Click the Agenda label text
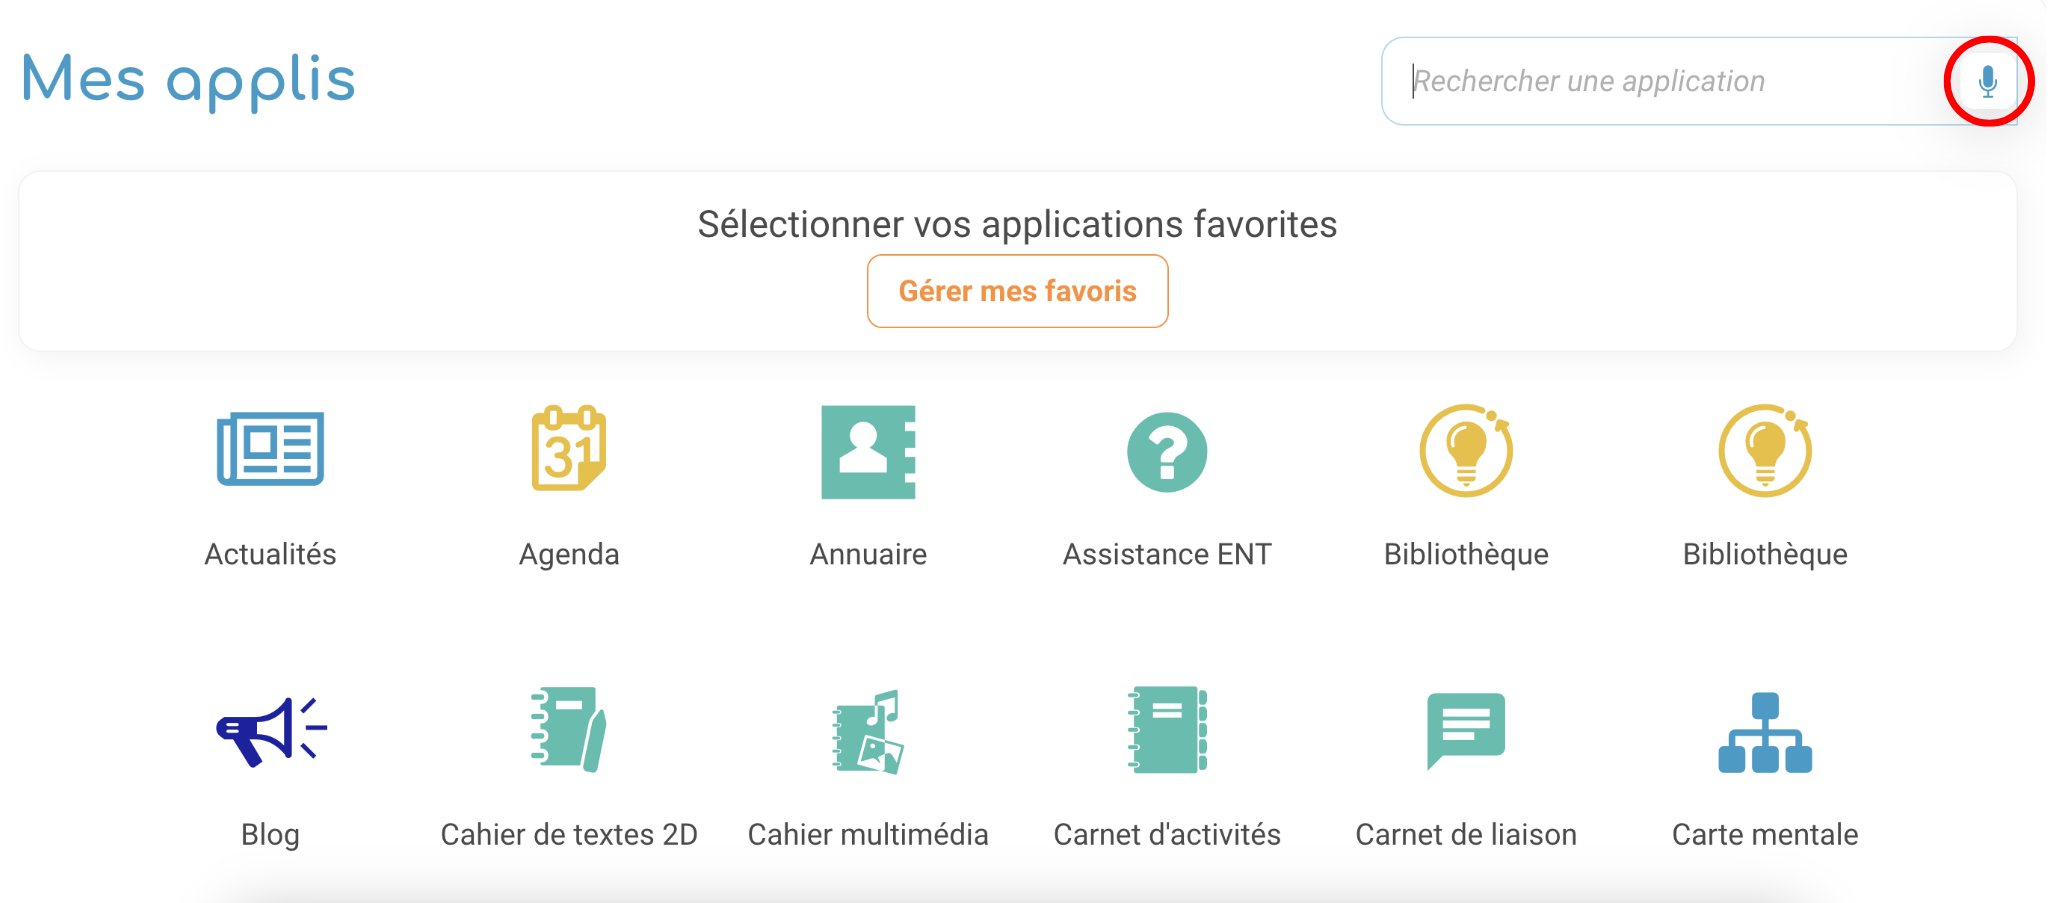The width and height of the screenshot is (2048, 903). click(569, 554)
